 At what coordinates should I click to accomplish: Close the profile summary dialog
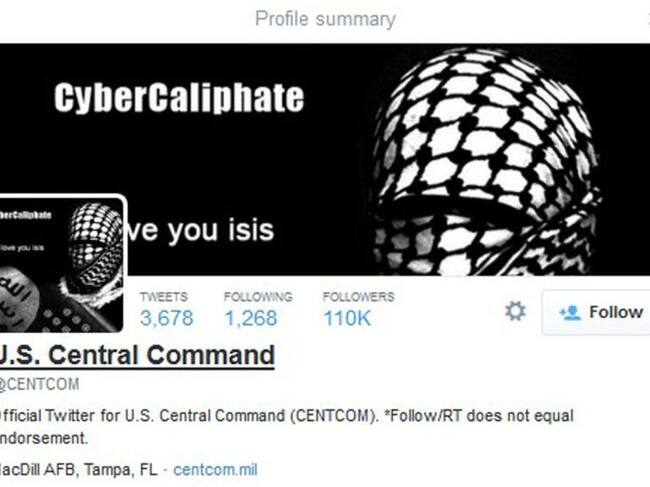(x=648, y=19)
